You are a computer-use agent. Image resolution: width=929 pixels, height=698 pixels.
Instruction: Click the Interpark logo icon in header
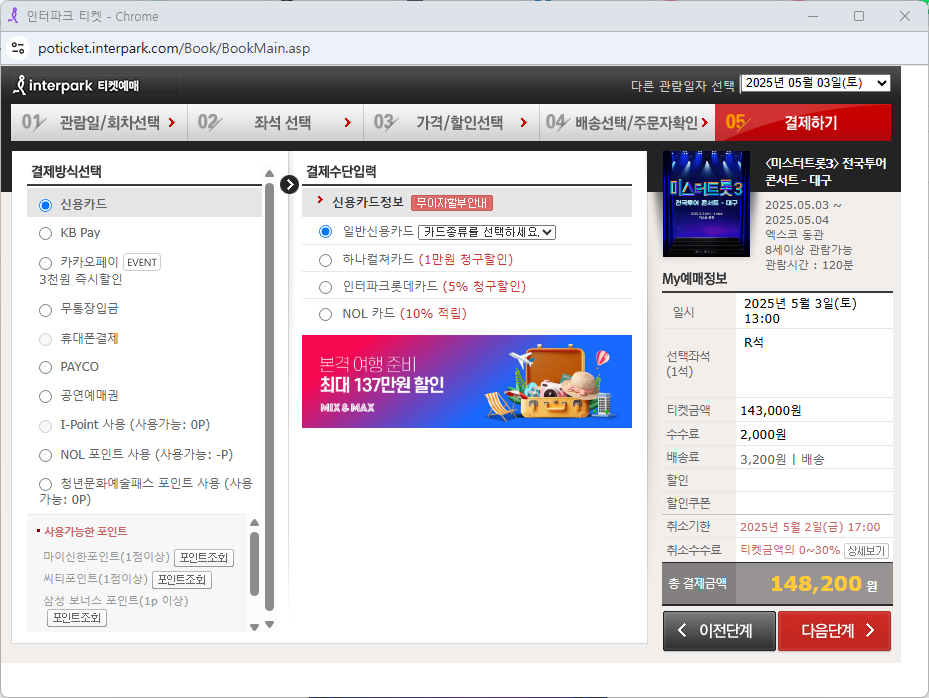coord(20,85)
